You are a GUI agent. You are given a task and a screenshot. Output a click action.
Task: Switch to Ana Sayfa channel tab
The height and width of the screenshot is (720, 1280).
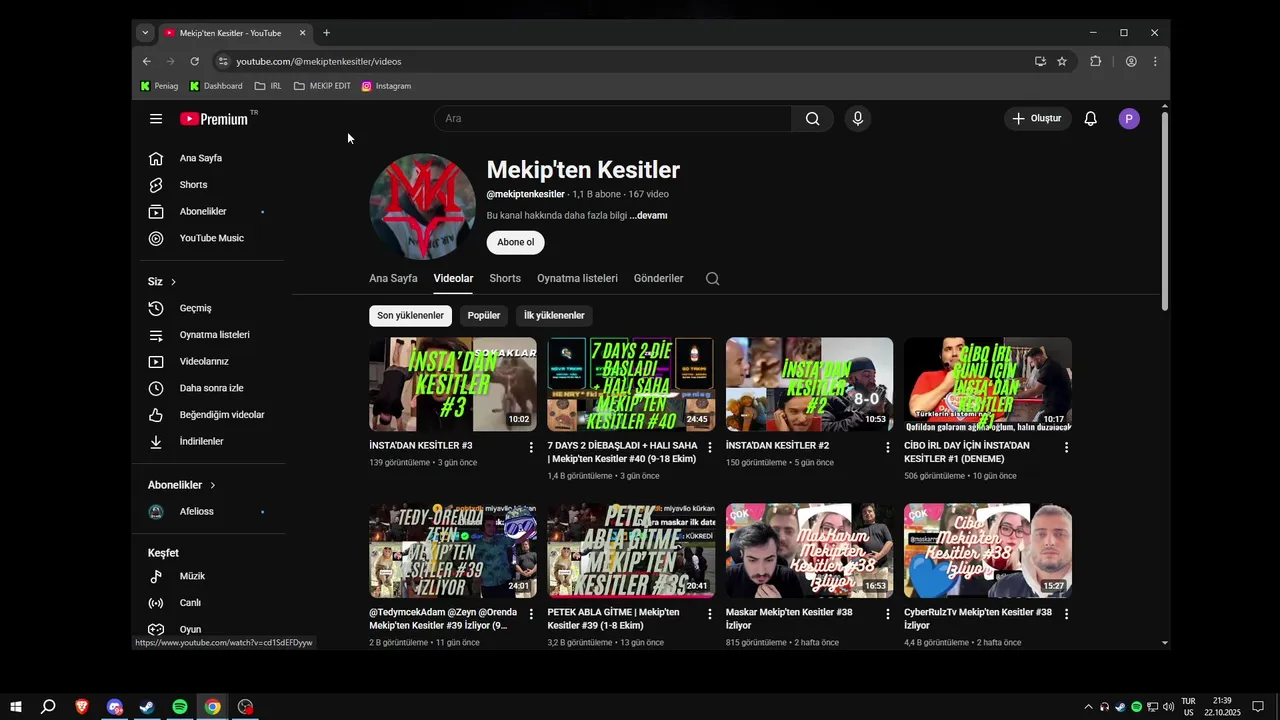393,279
